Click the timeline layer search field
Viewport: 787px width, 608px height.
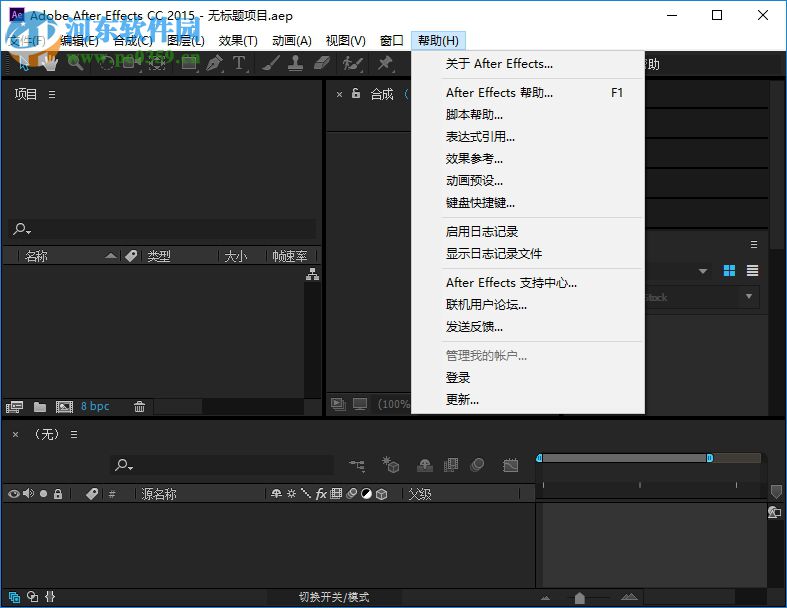pyautogui.click(x=222, y=465)
